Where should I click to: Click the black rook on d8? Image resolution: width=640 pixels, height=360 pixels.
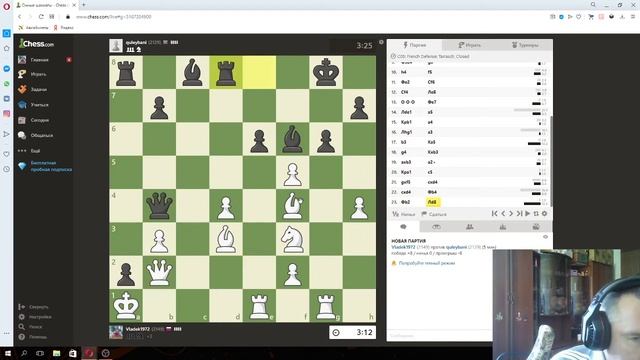226,73
